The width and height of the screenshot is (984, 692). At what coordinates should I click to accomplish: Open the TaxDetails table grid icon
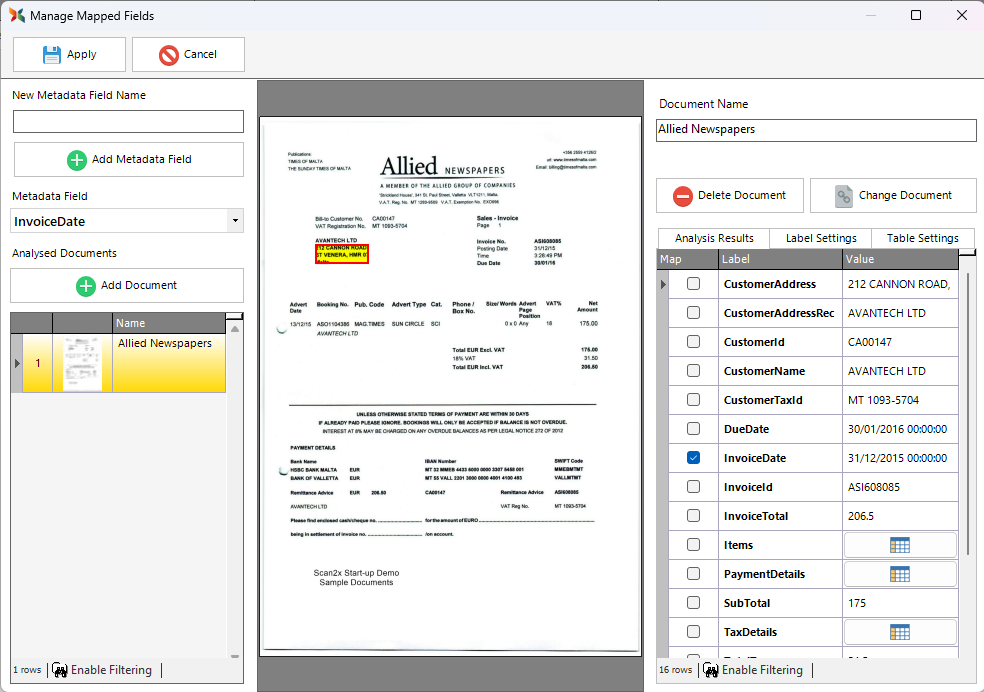coord(900,632)
